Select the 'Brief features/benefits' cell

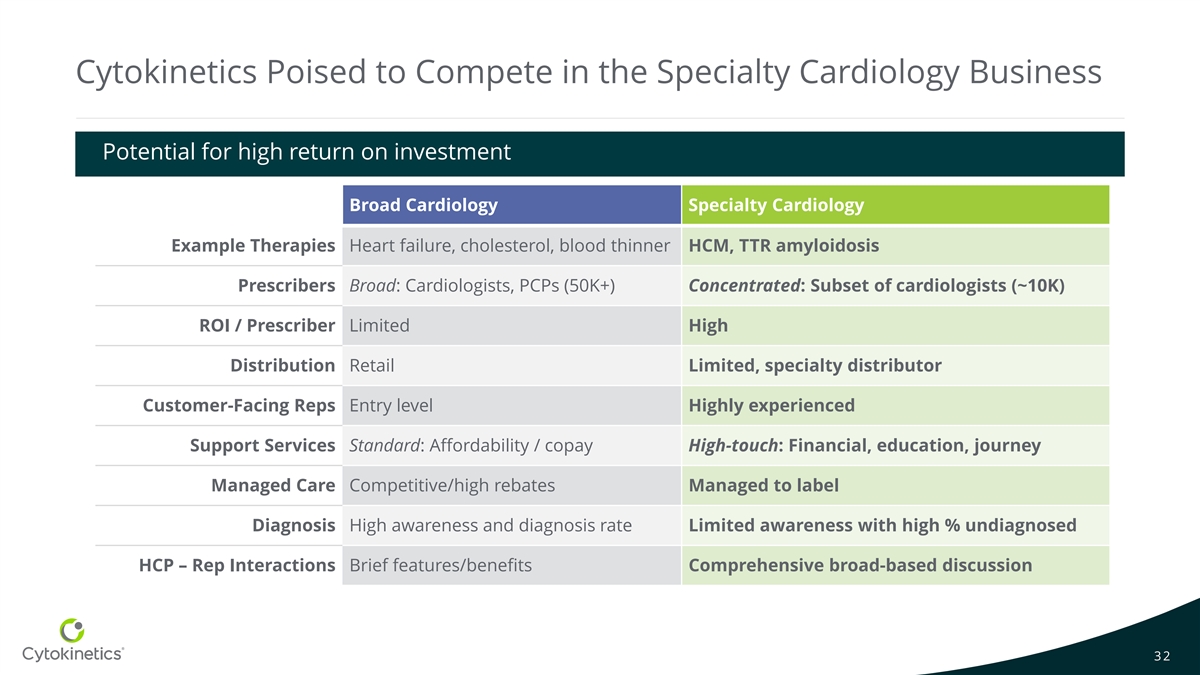[440, 565]
